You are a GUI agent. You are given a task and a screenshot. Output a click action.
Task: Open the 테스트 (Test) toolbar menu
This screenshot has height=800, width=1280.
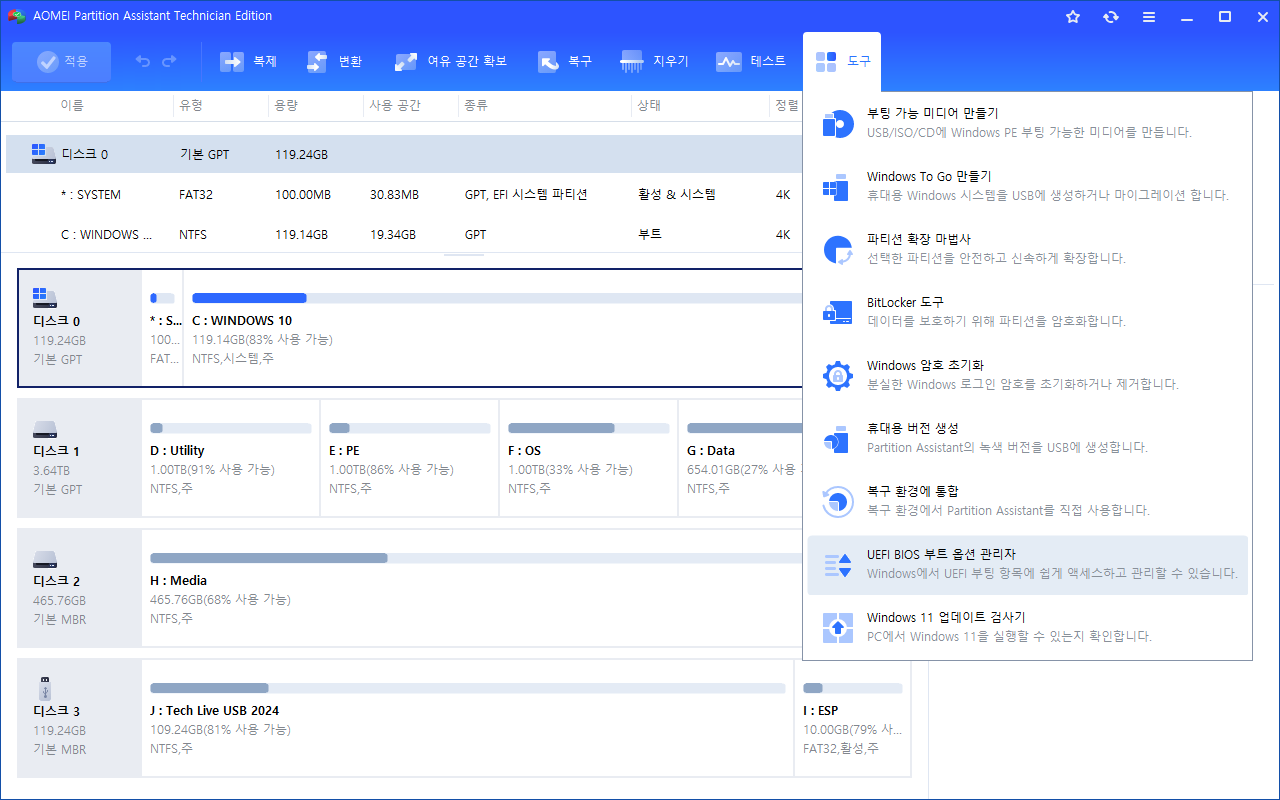pos(751,62)
